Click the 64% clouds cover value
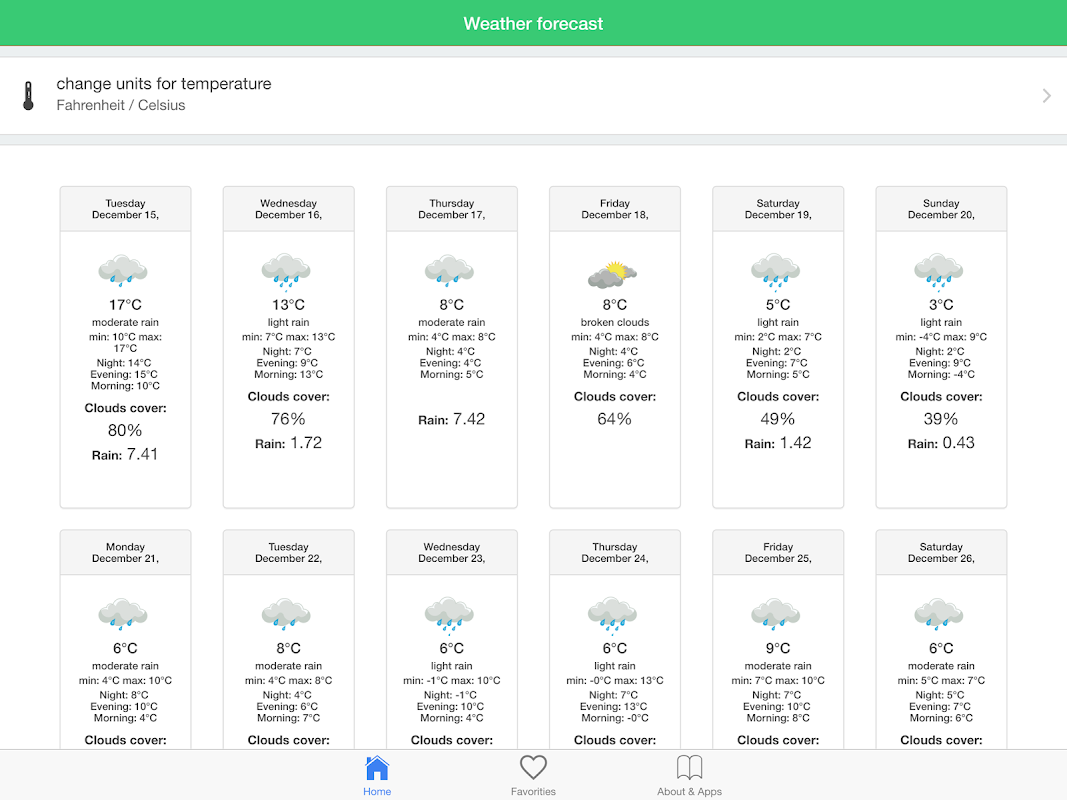Viewport: 1067px width, 800px height. coord(615,419)
